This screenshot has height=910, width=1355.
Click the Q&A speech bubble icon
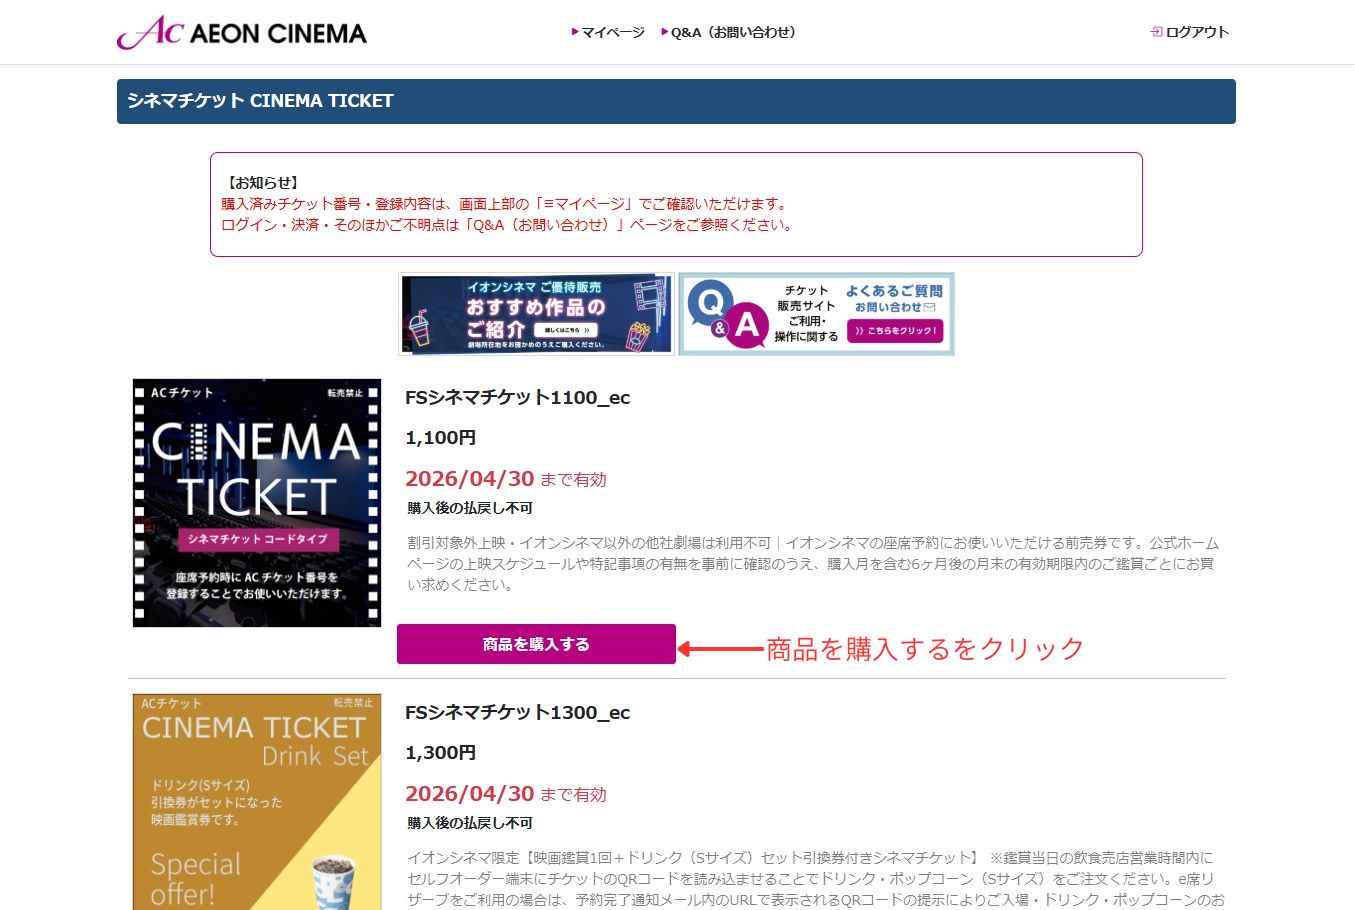(728, 314)
